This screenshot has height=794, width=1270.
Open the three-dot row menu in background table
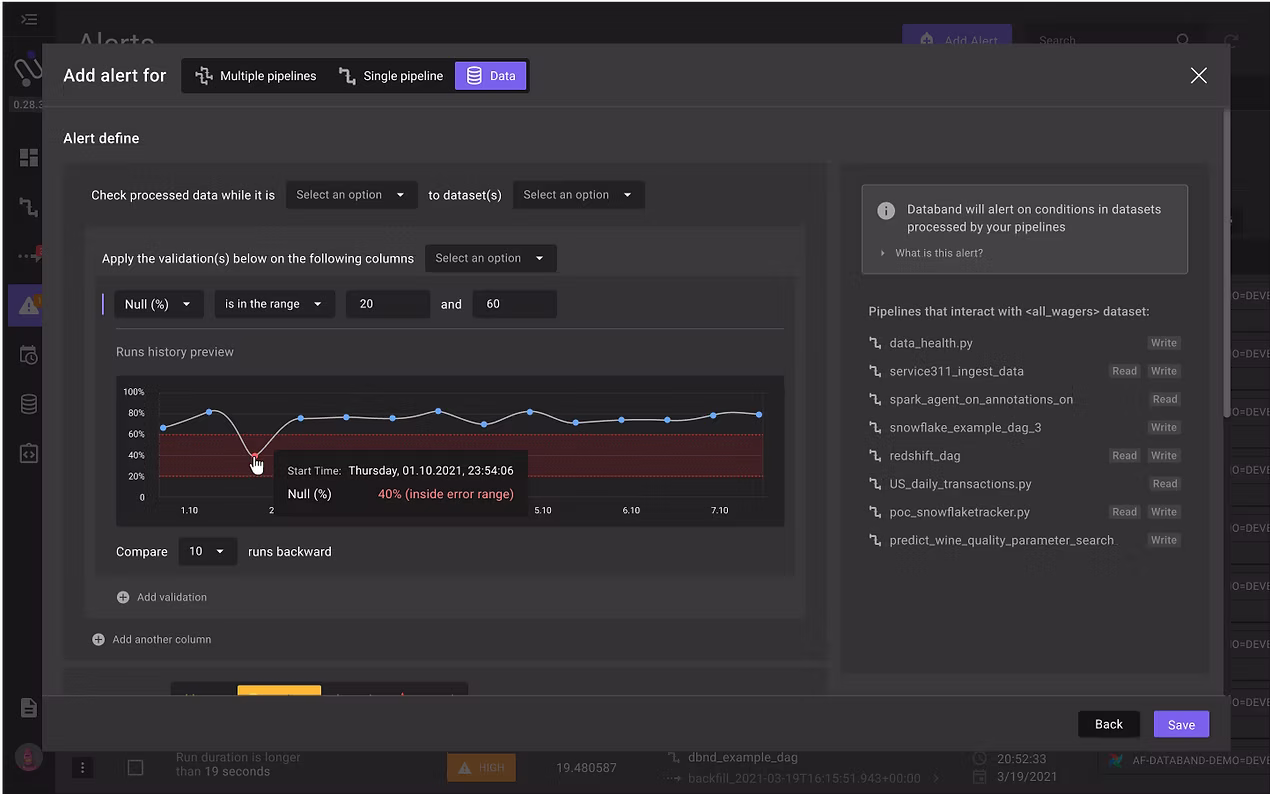83,767
